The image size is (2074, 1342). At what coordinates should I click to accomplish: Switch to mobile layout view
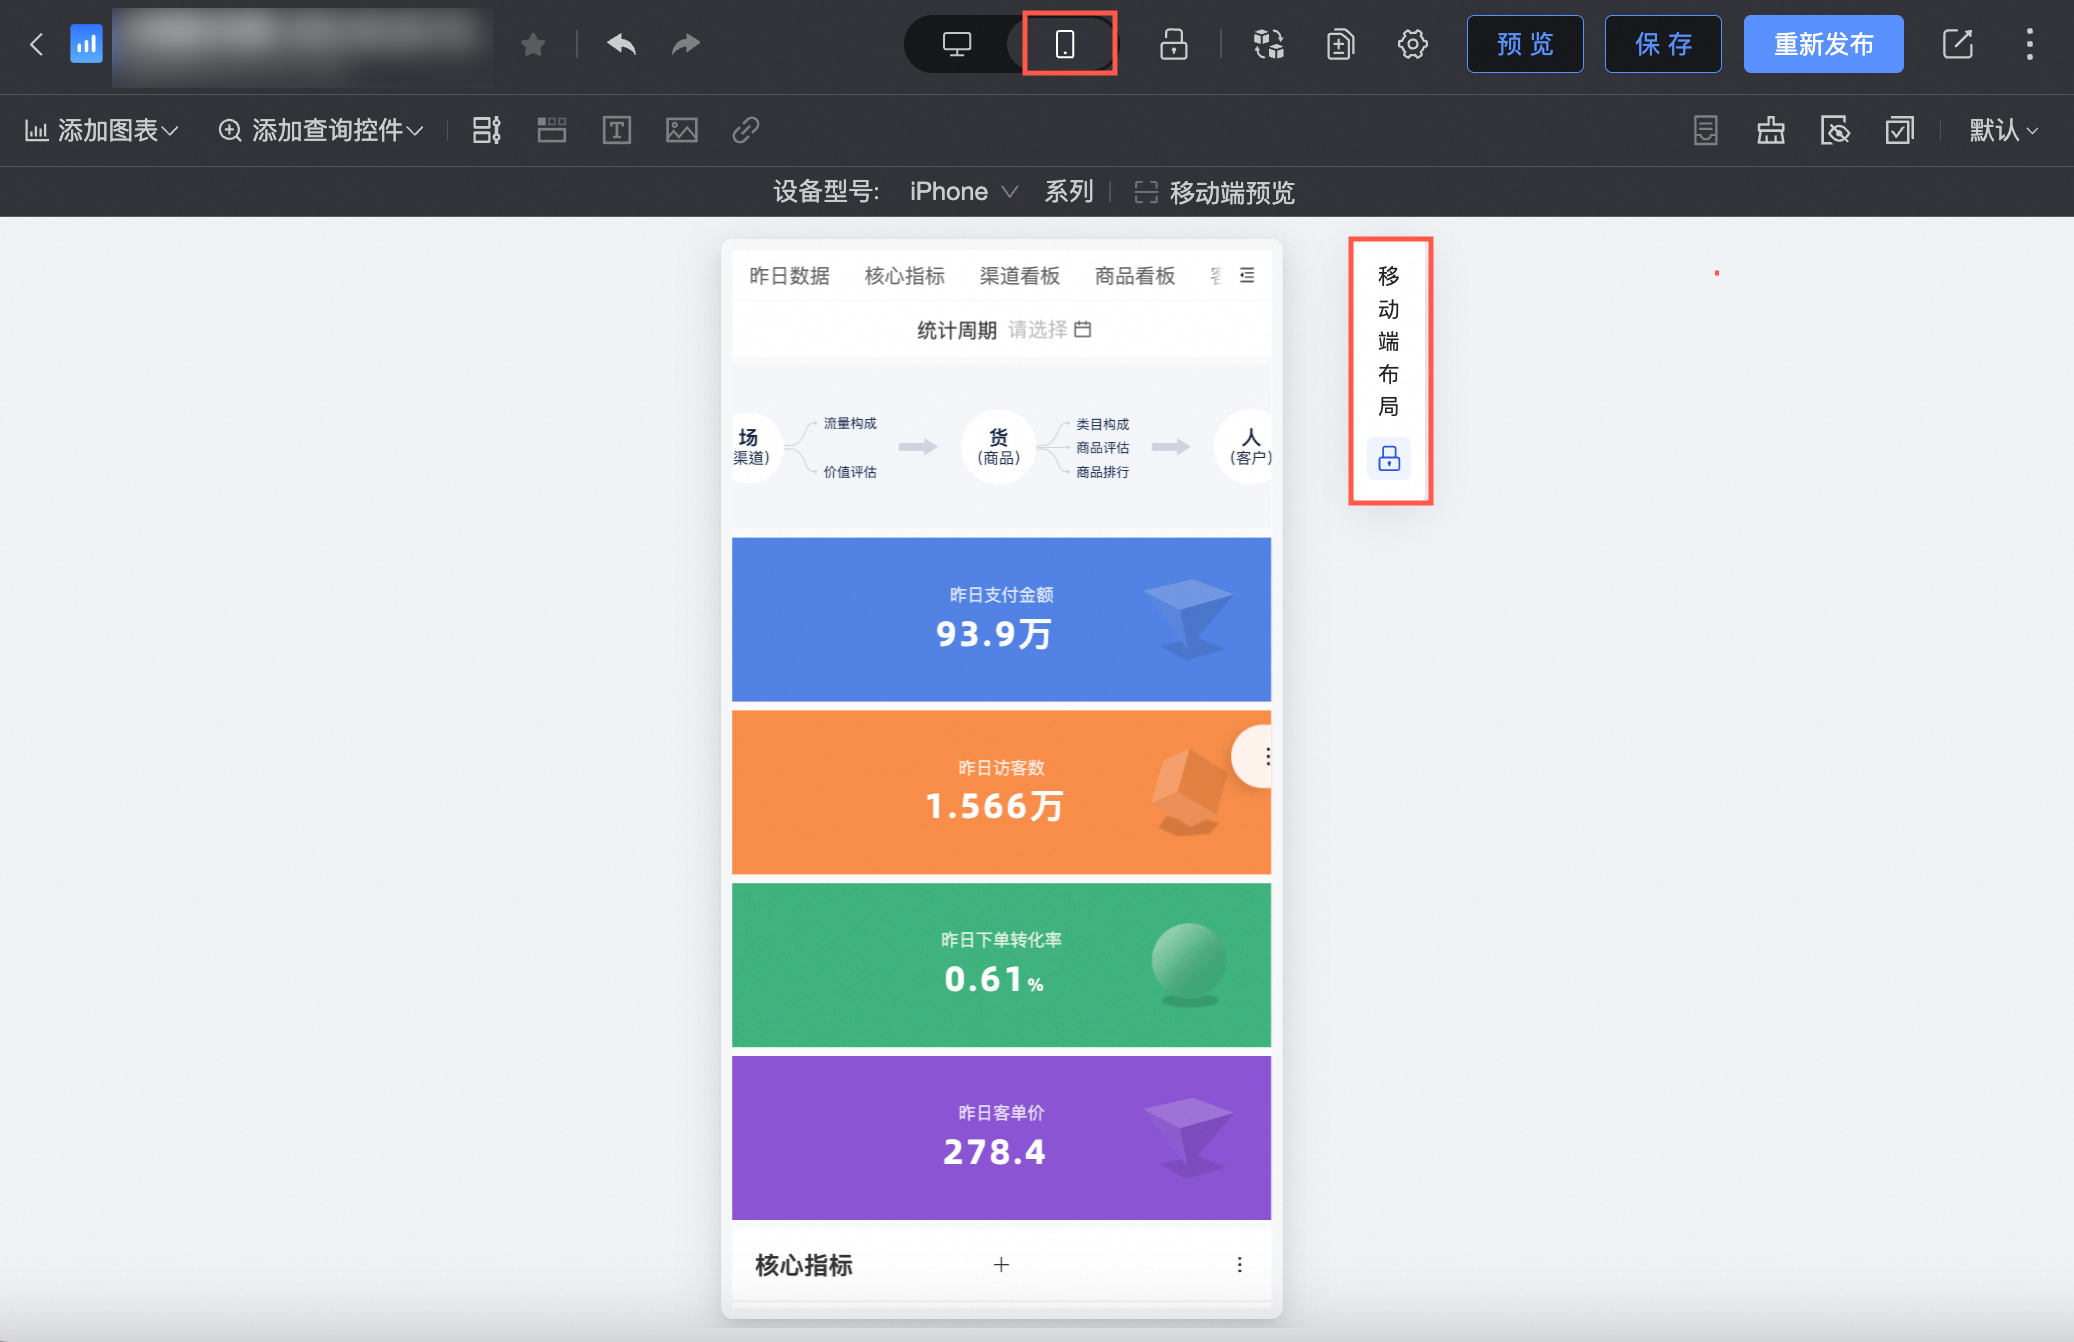(x=1065, y=44)
